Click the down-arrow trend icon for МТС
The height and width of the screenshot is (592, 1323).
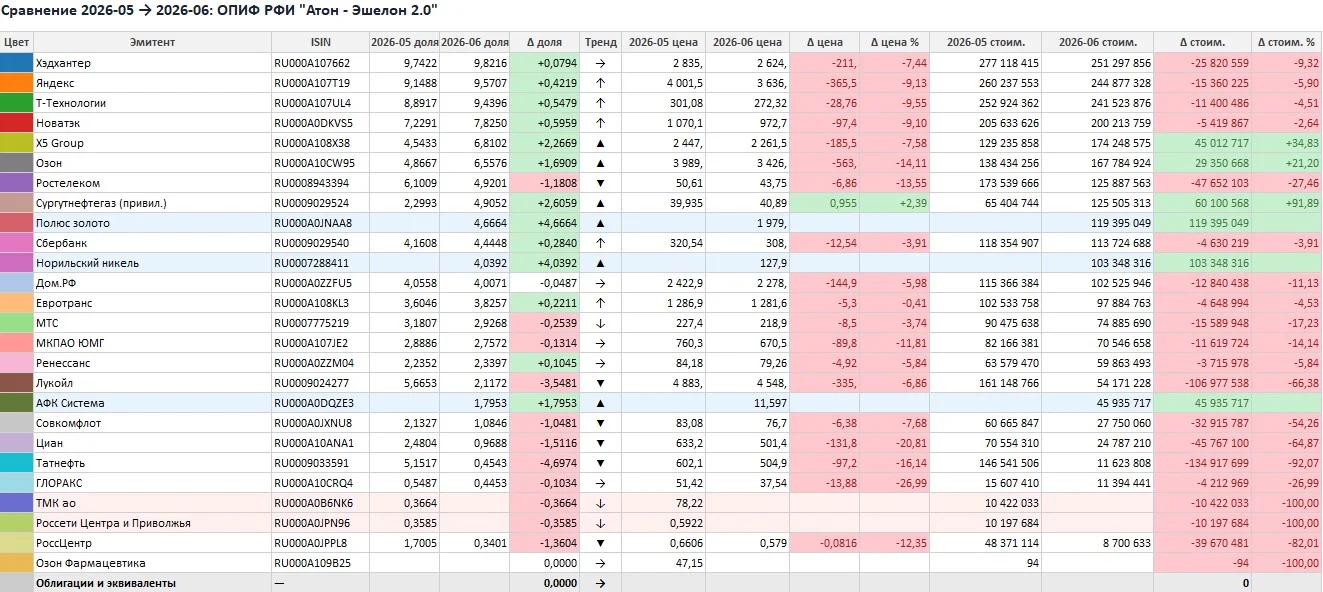601,323
